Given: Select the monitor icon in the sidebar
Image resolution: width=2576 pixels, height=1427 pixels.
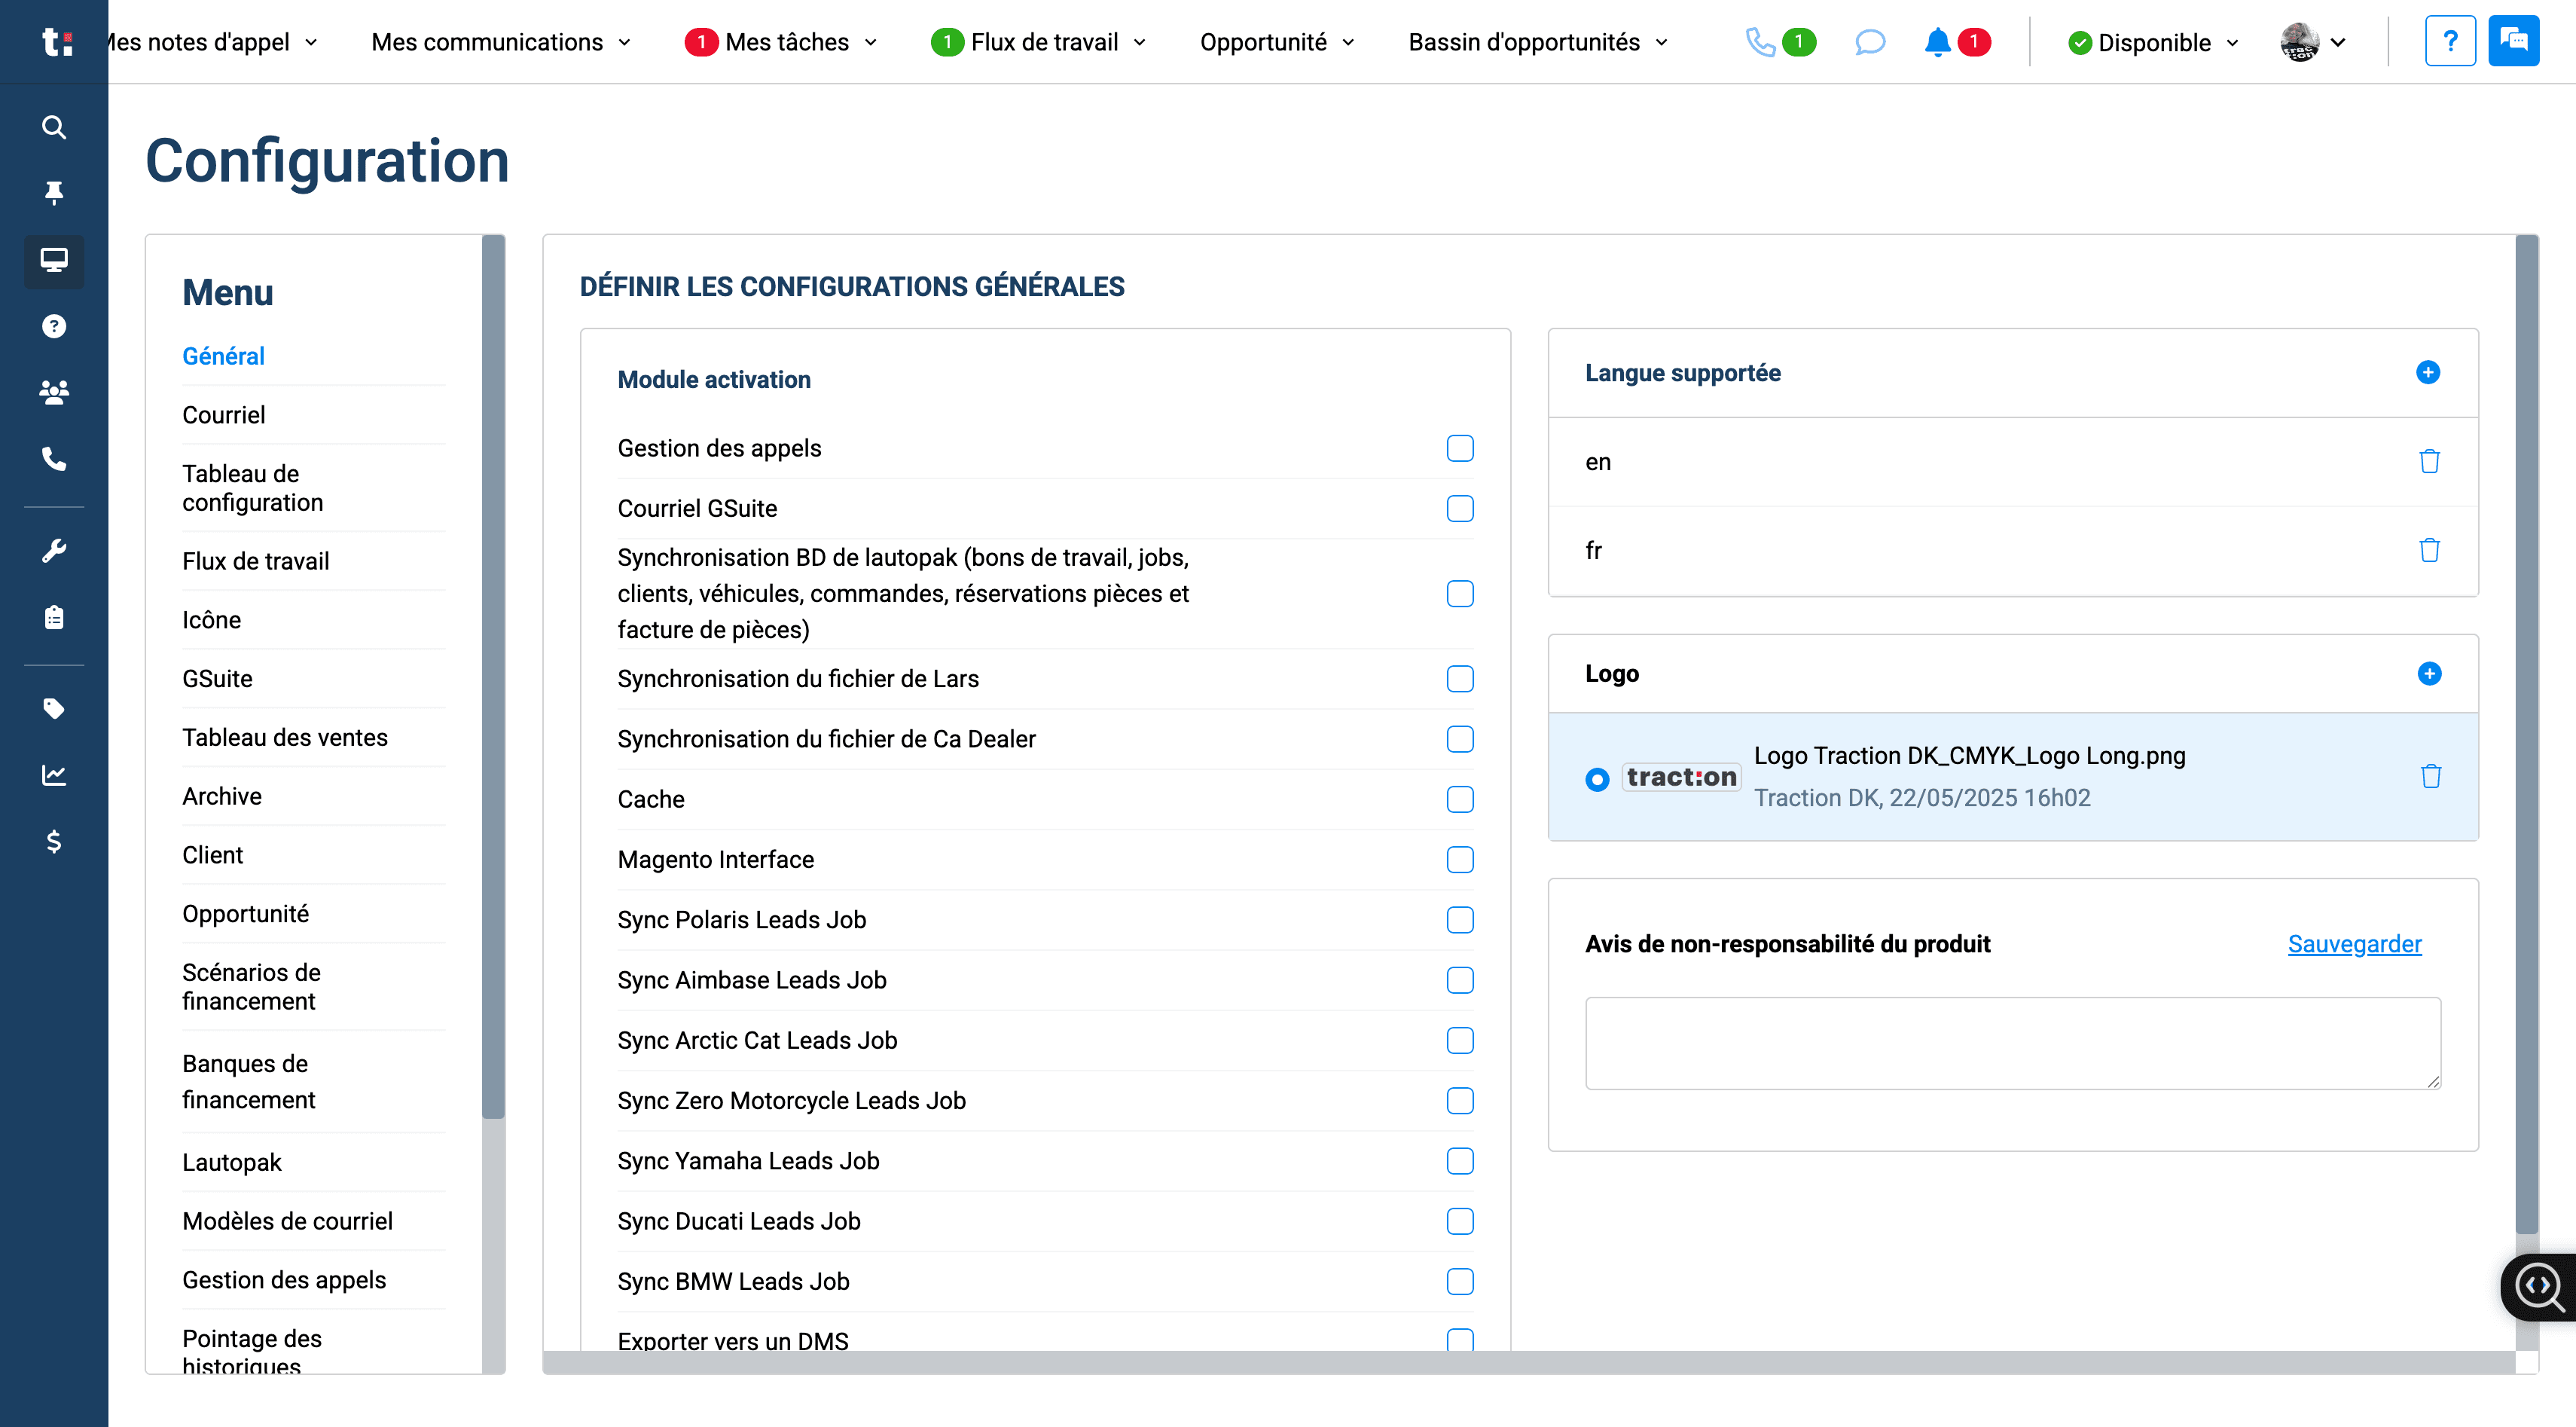Looking at the screenshot, I should pyautogui.click(x=54, y=260).
